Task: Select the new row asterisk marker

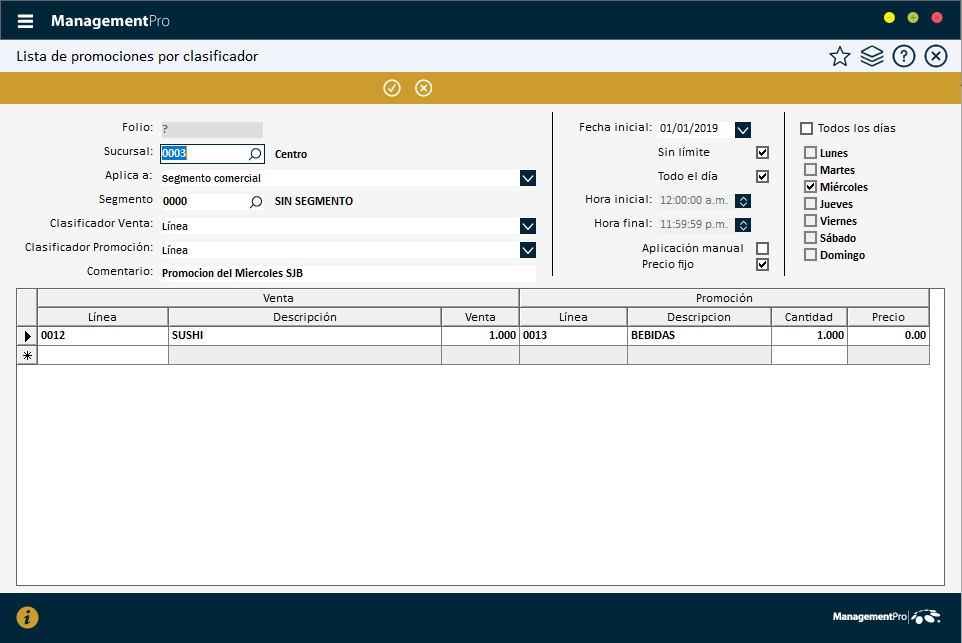Action: point(27,355)
